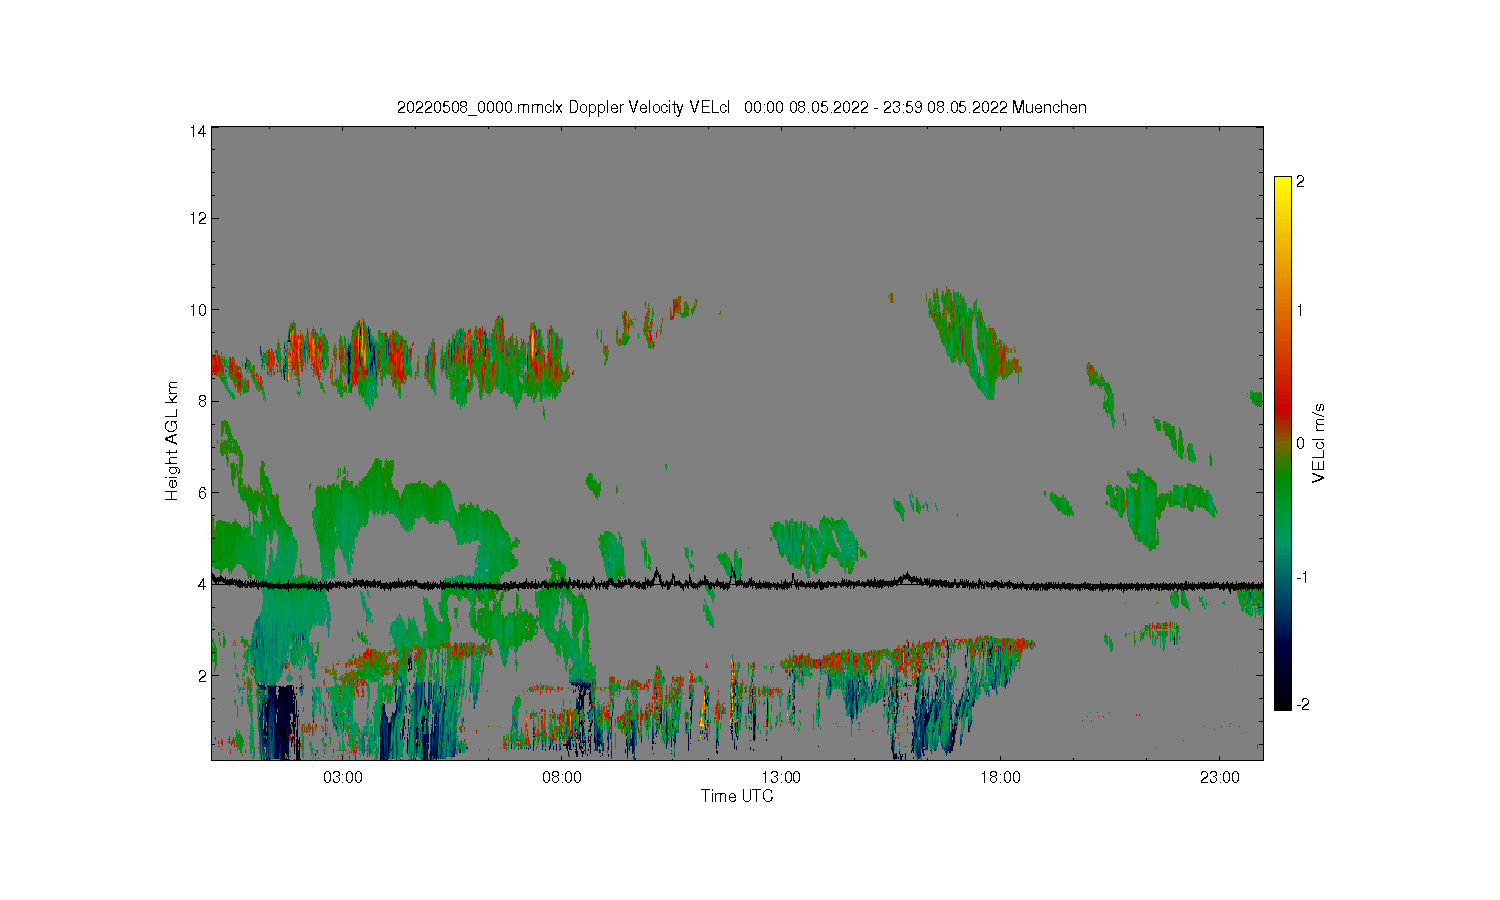Click the height axis label '8'

[202, 401]
